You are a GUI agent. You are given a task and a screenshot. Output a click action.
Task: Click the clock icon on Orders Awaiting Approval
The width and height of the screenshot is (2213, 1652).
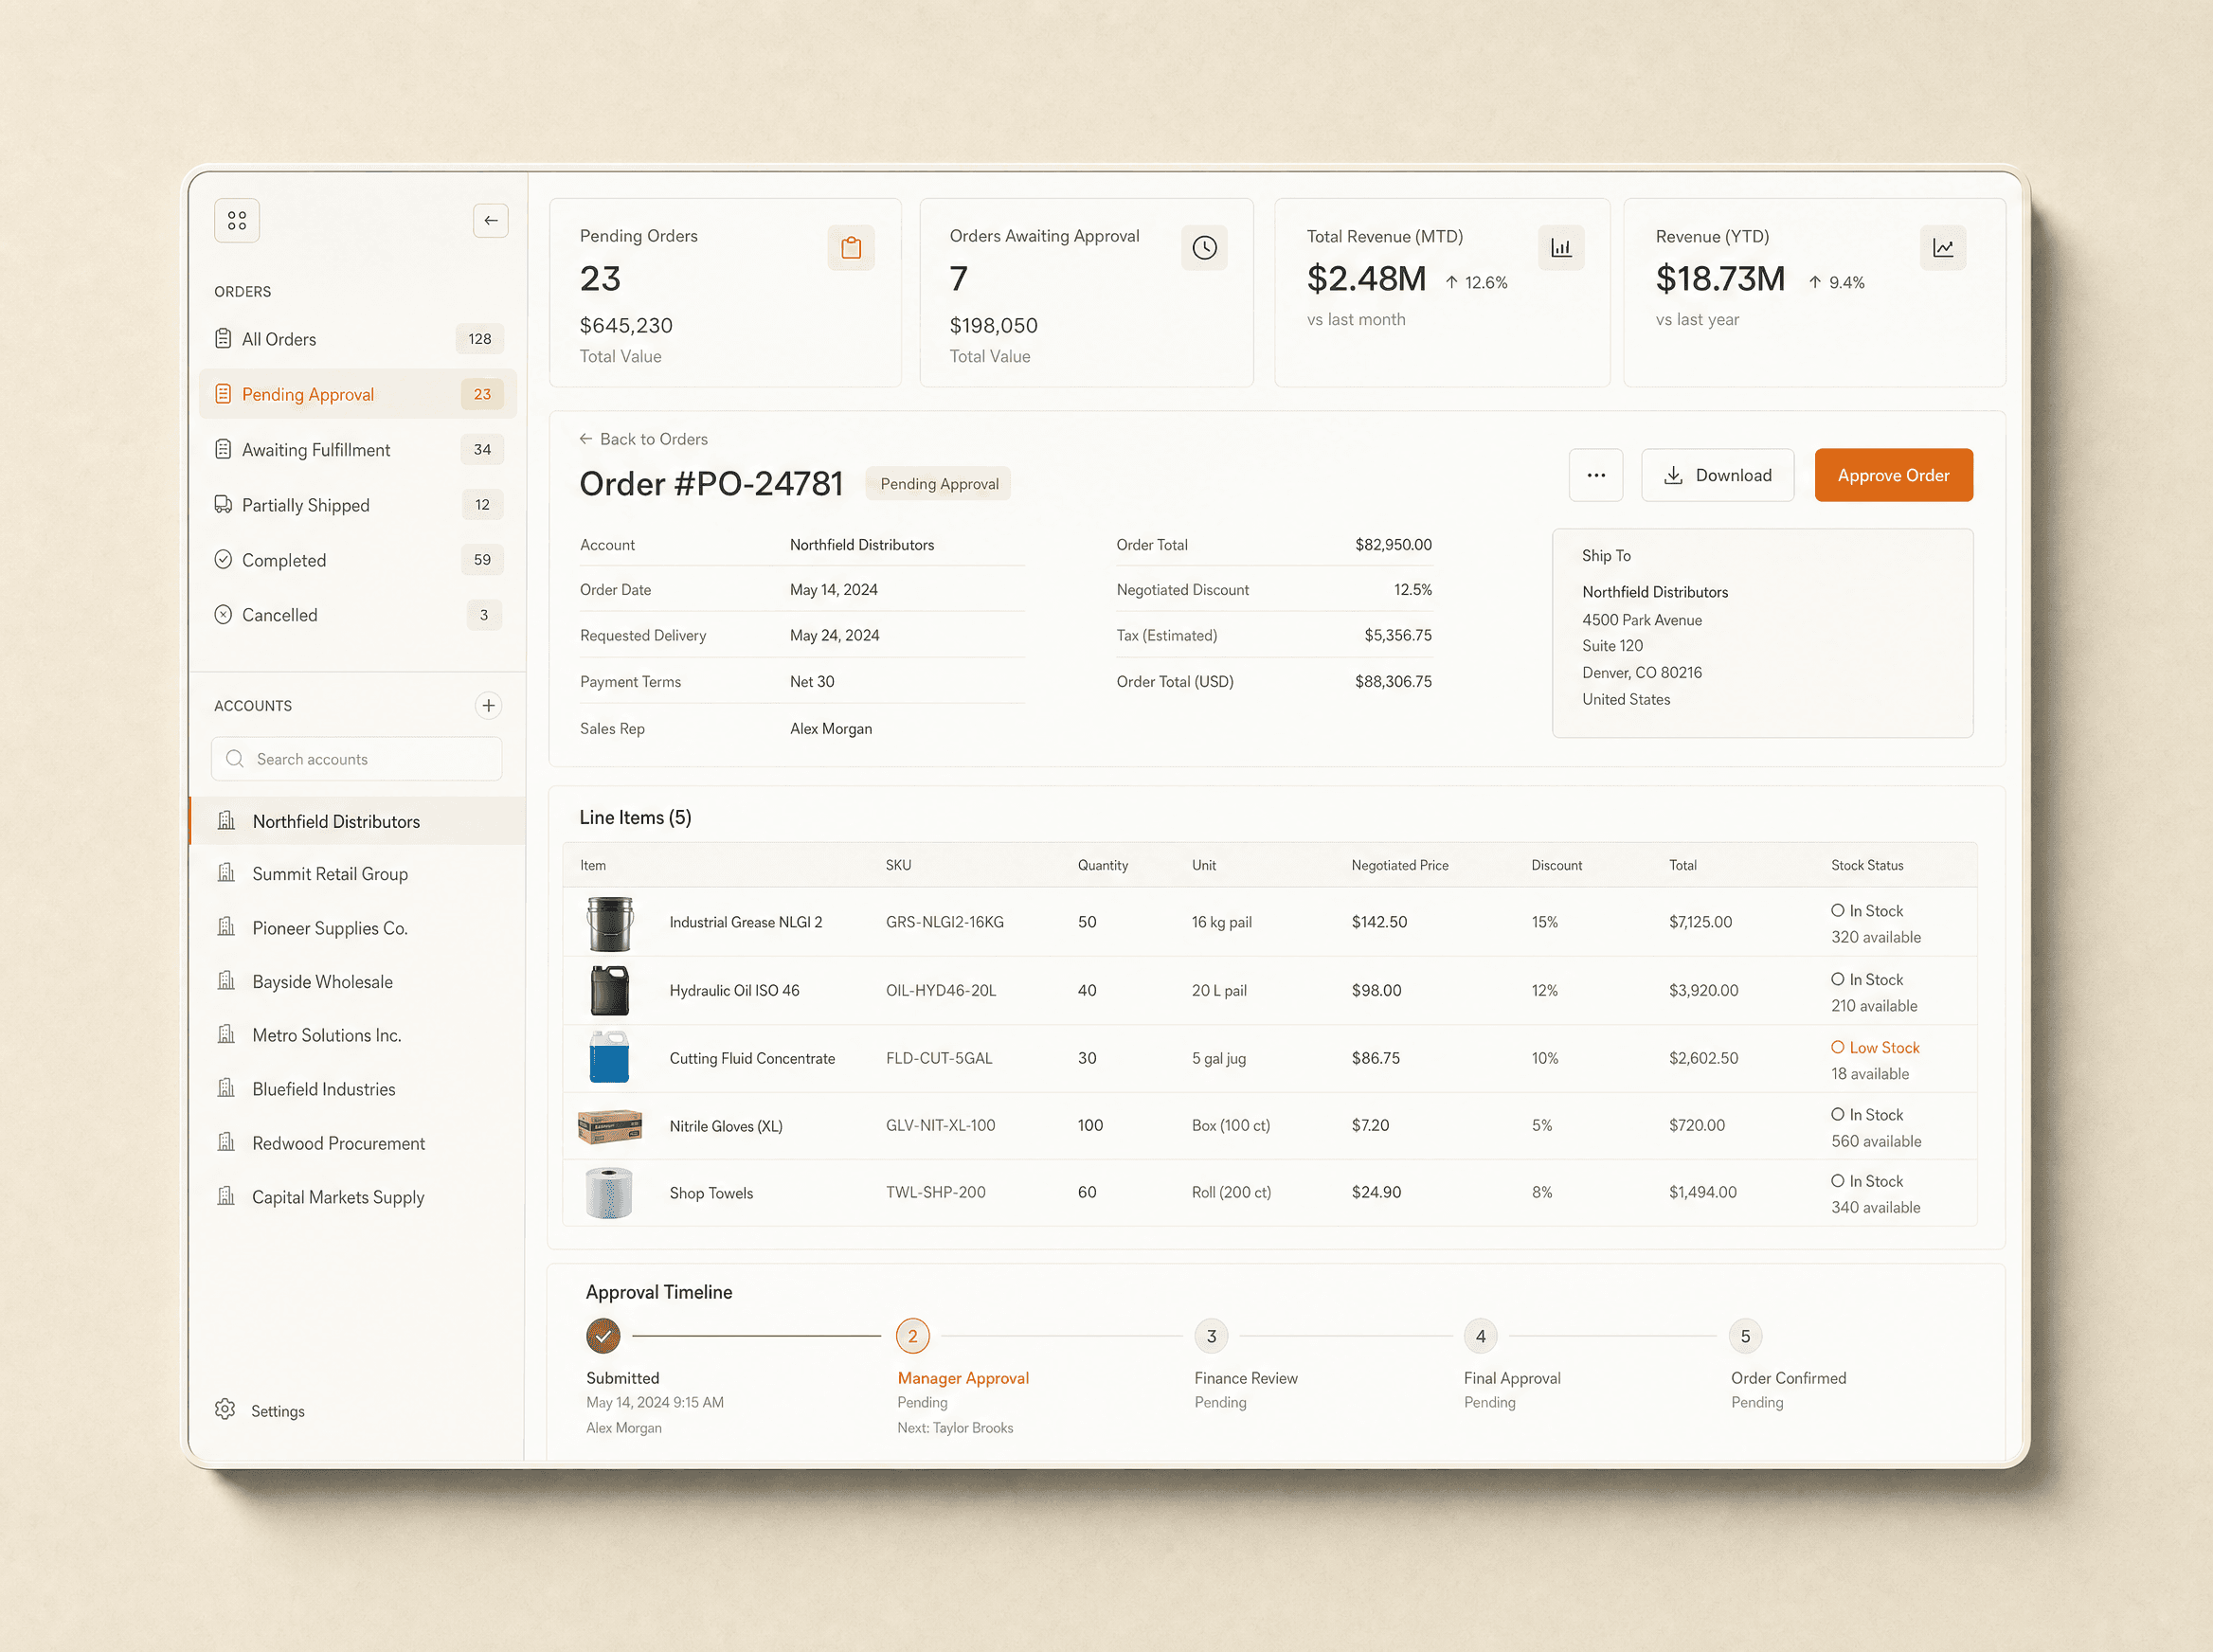[1204, 248]
